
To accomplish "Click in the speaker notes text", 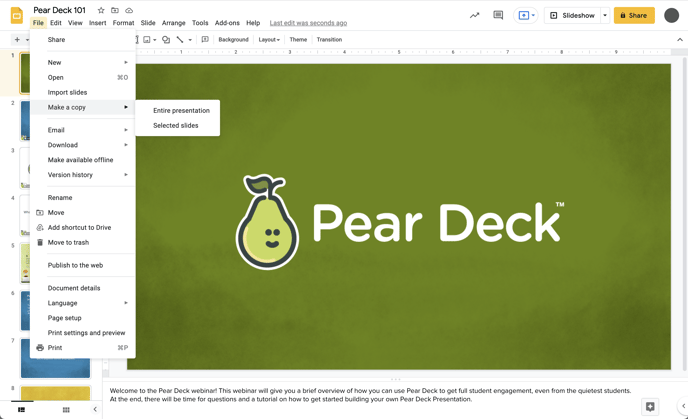I will point(370,395).
